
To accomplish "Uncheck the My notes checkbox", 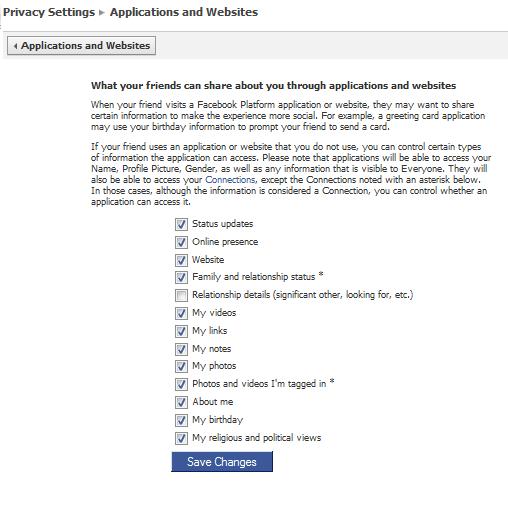I will pyautogui.click(x=181, y=349).
